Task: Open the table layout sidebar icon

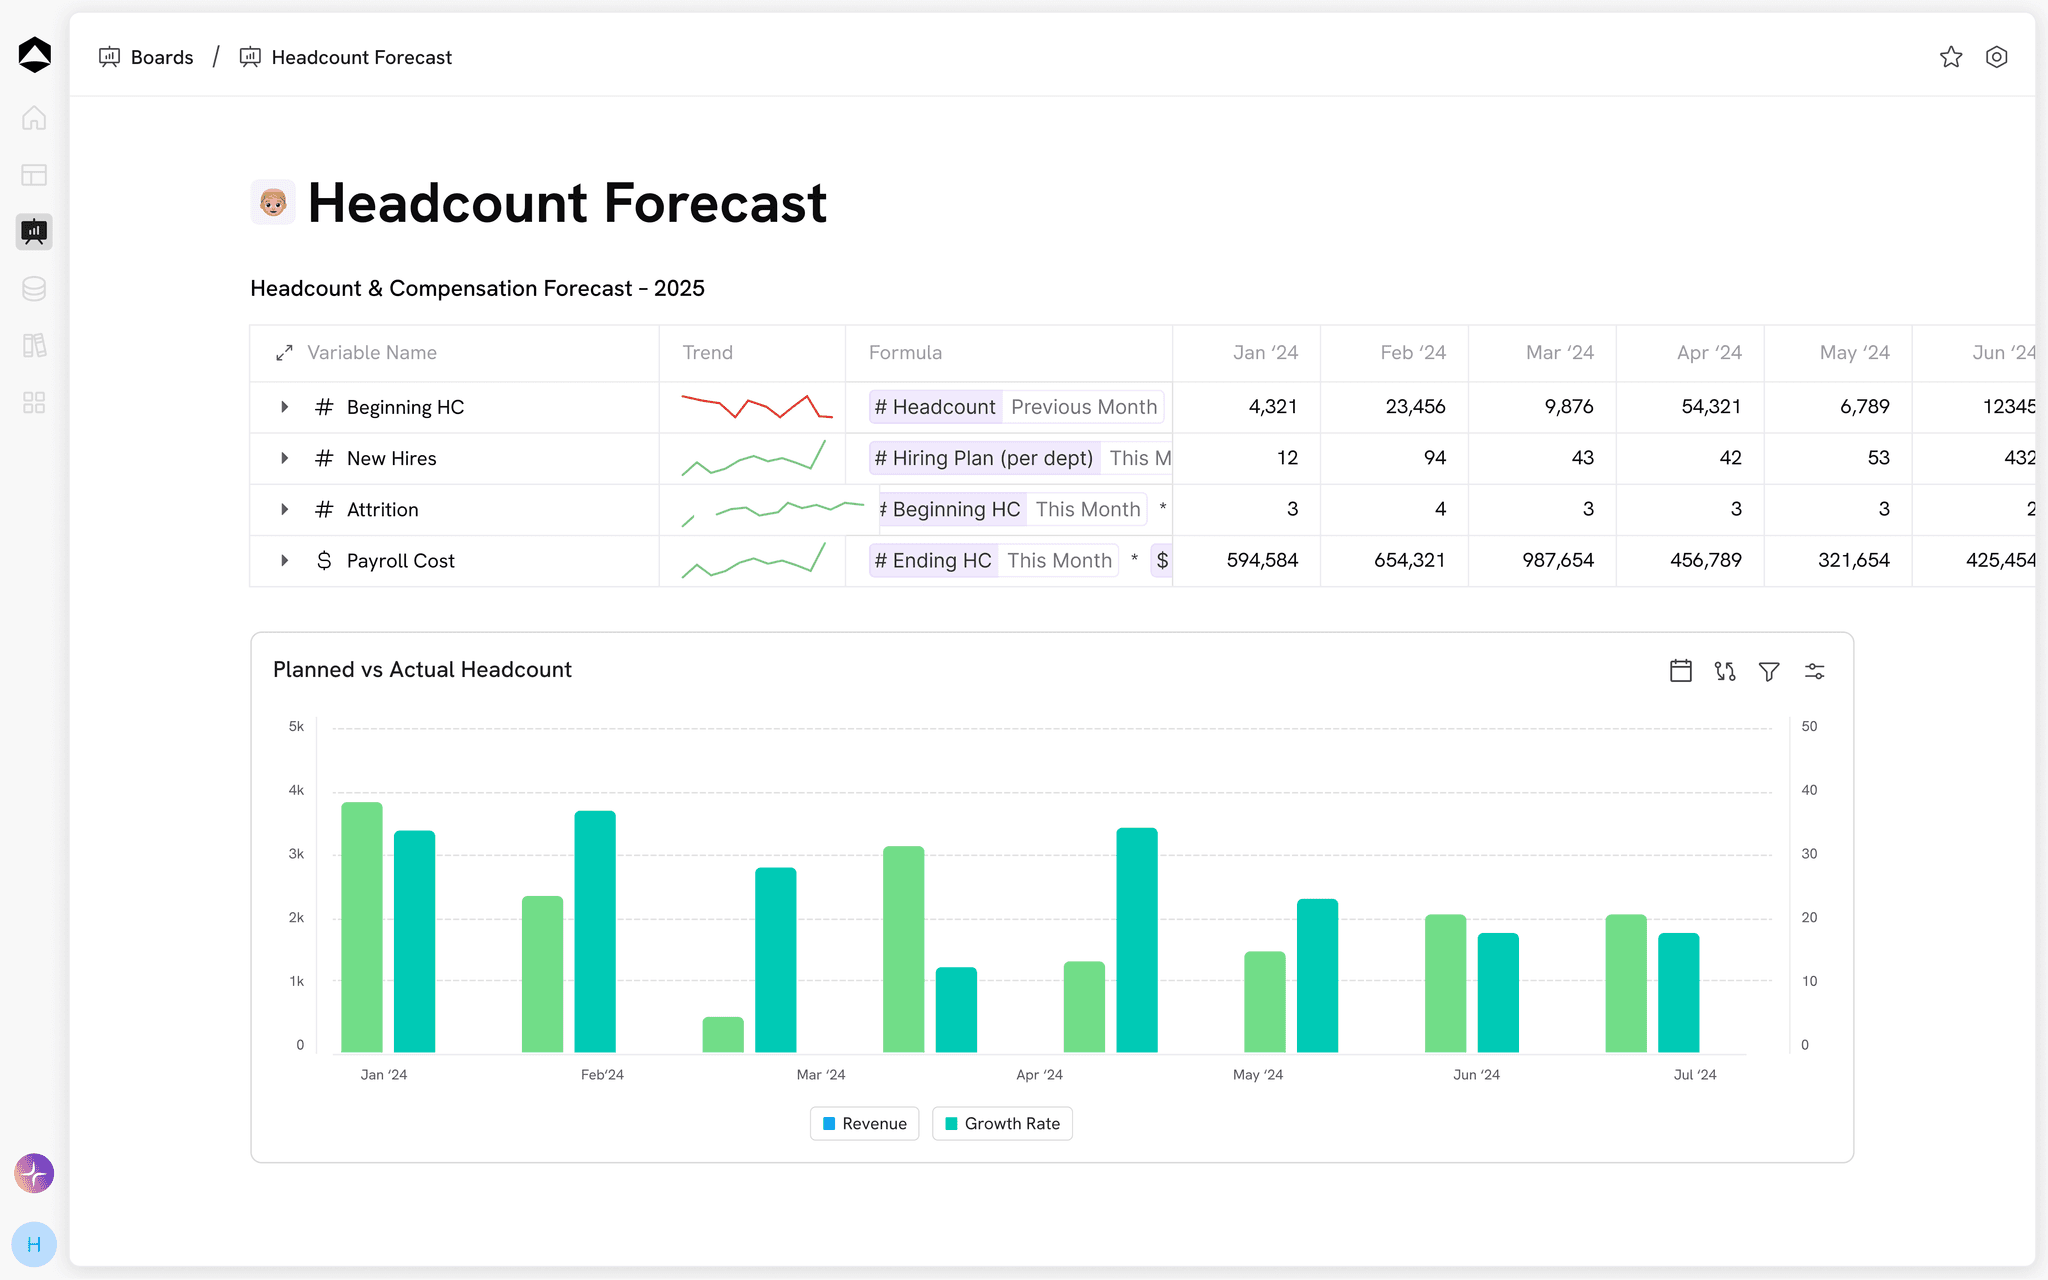Action: (34, 175)
